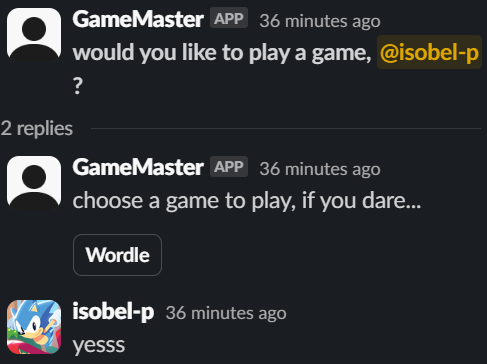The width and height of the screenshot is (487, 364).
Task: Click the "if you dare..." text ending
Action: [361, 201]
